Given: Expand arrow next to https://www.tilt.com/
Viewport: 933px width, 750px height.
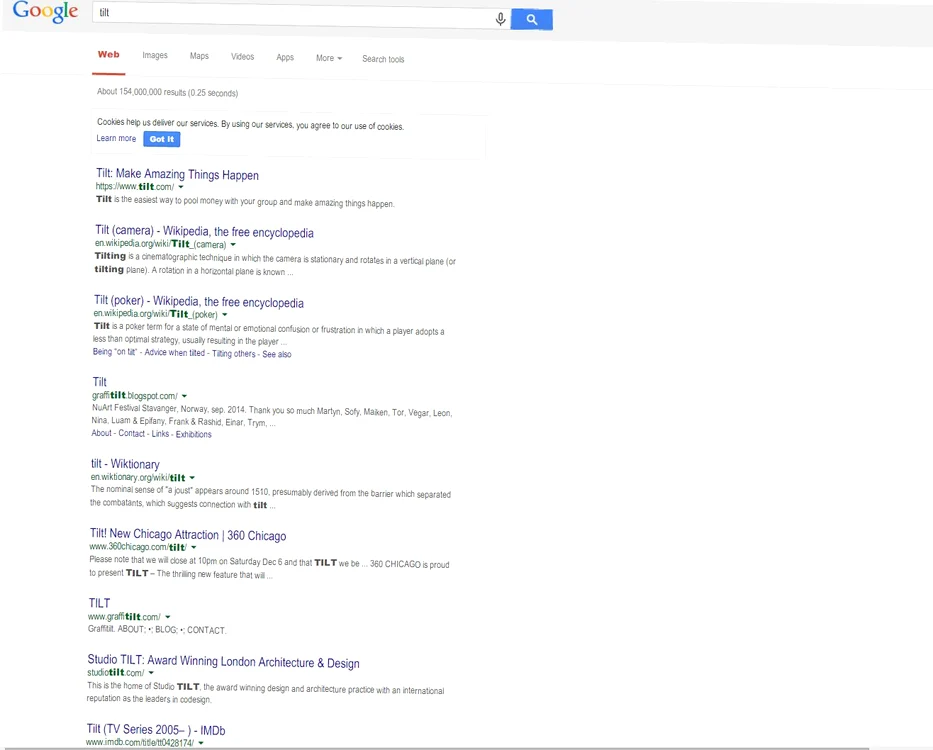Looking at the screenshot, I should [181, 187].
